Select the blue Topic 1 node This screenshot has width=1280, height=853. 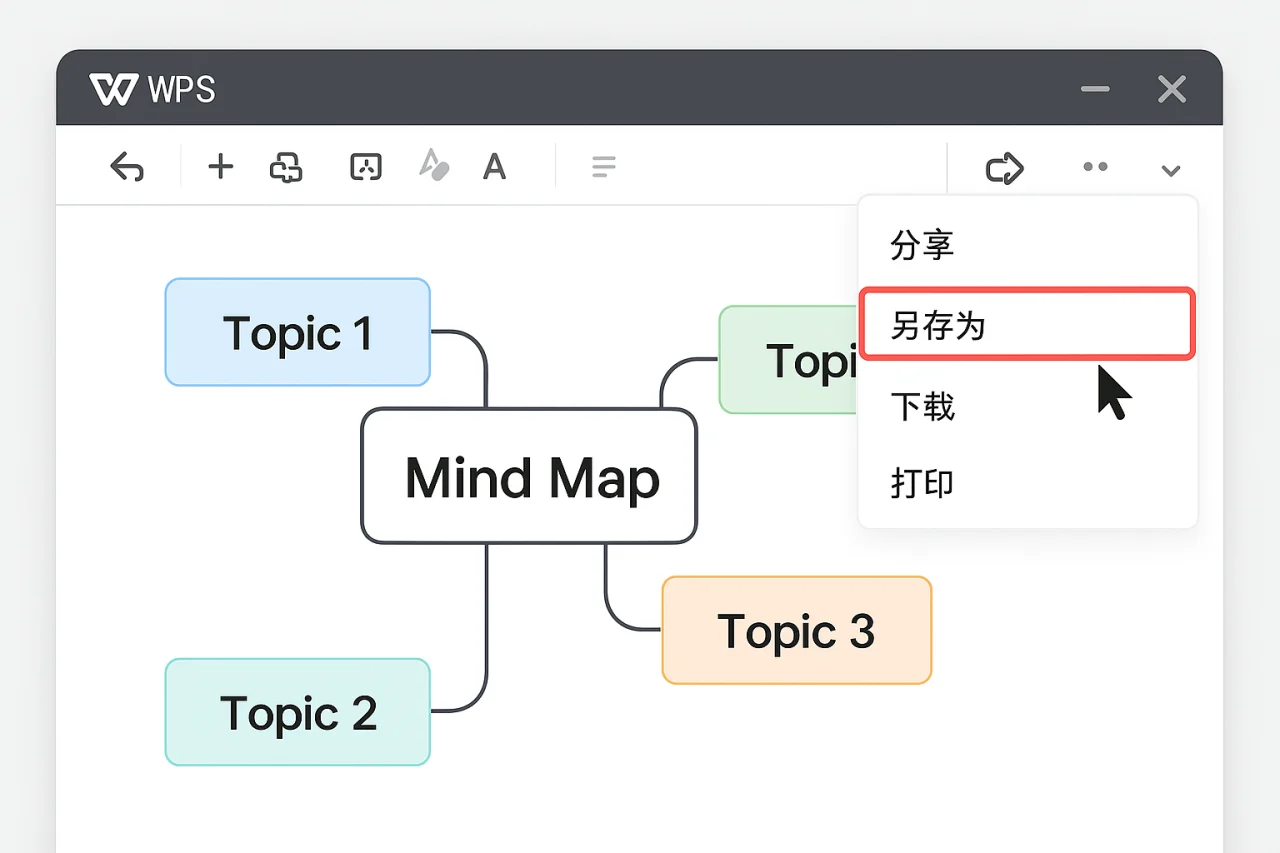click(297, 332)
